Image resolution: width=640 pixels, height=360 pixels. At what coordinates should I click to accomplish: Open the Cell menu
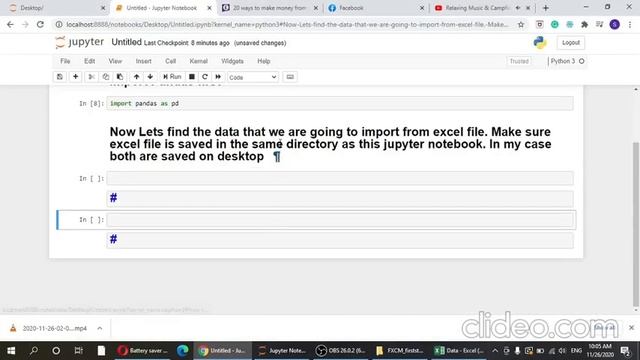[170, 61]
